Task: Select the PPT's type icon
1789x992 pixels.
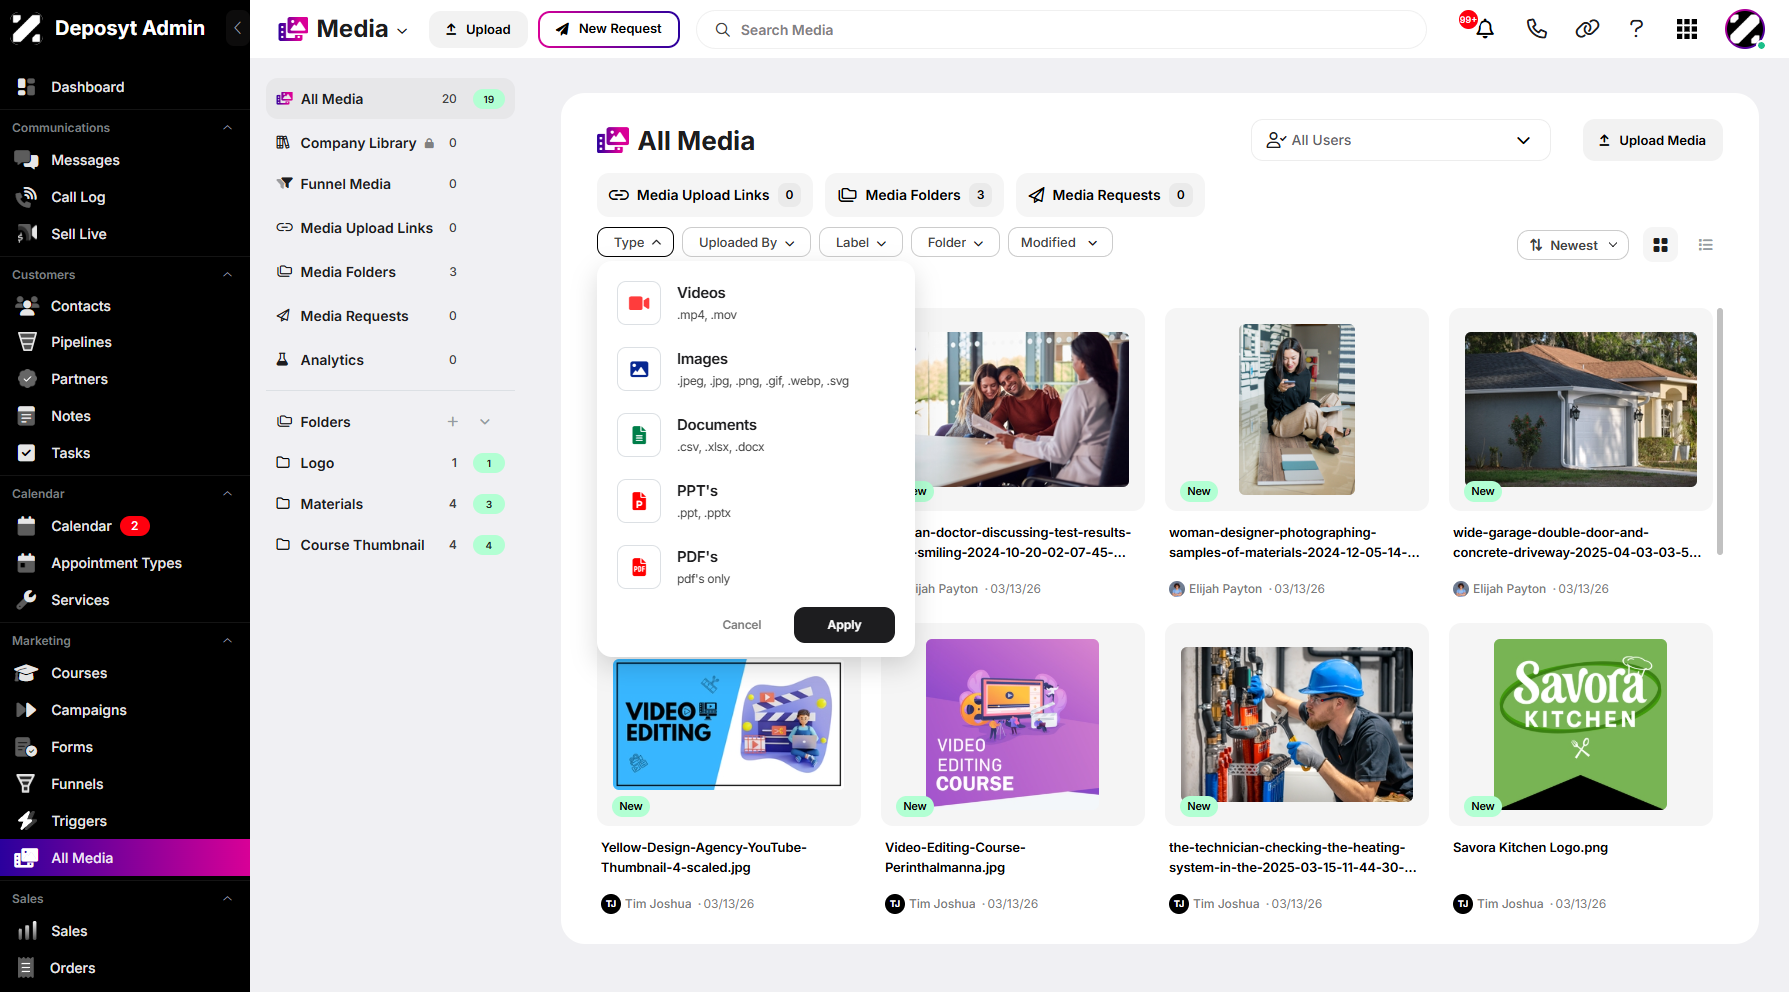Action: click(639, 501)
